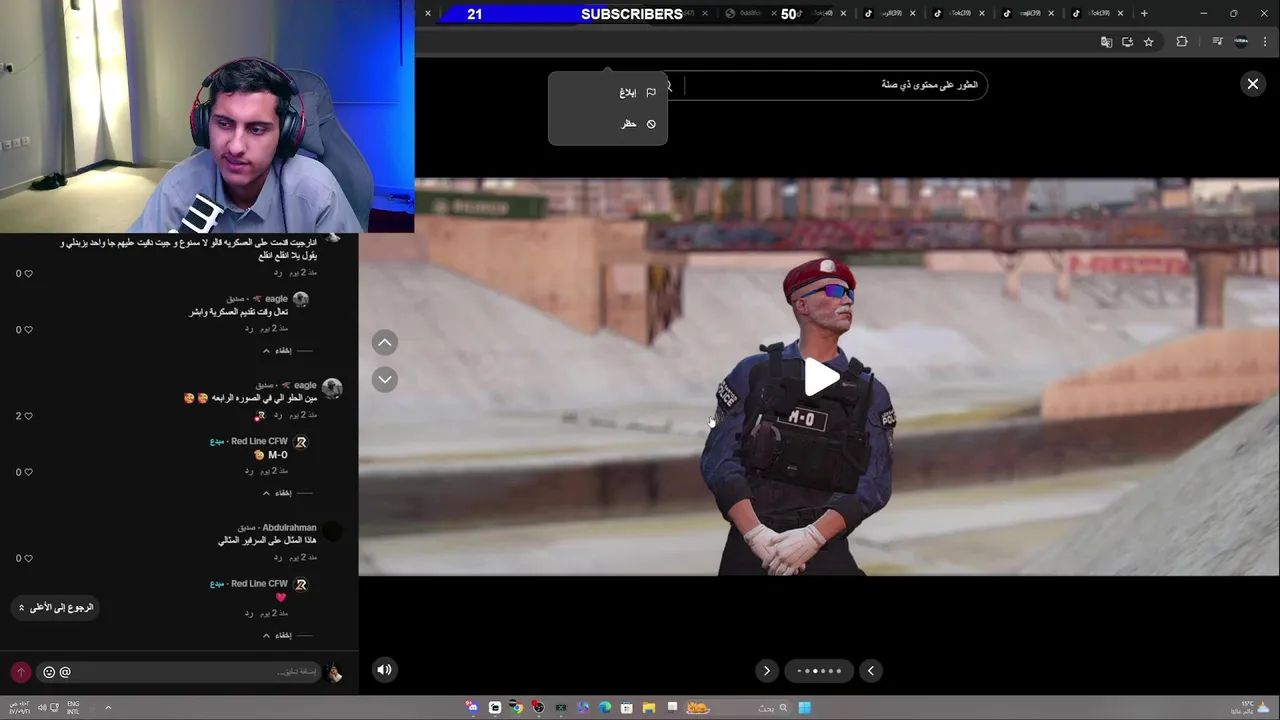Click Red Line CFW's avatar beside the M-0 reply
1280x720 pixels.
point(300,442)
